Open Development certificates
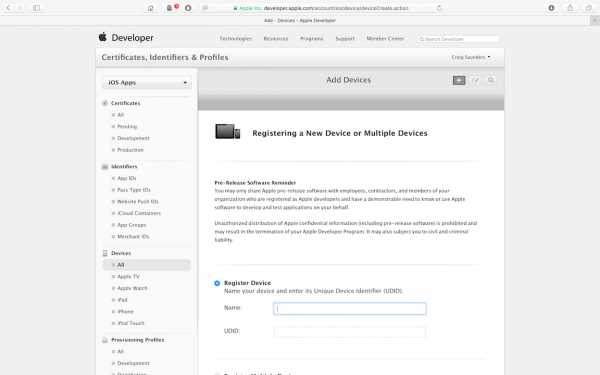Viewport: 600px width, 375px height. coord(133,138)
